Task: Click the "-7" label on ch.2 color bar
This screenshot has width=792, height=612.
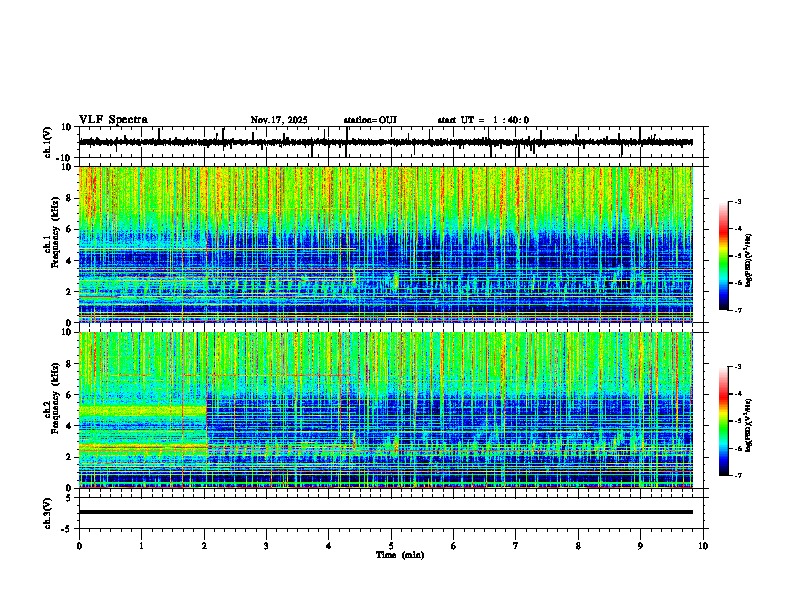Action: tap(738, 475)
